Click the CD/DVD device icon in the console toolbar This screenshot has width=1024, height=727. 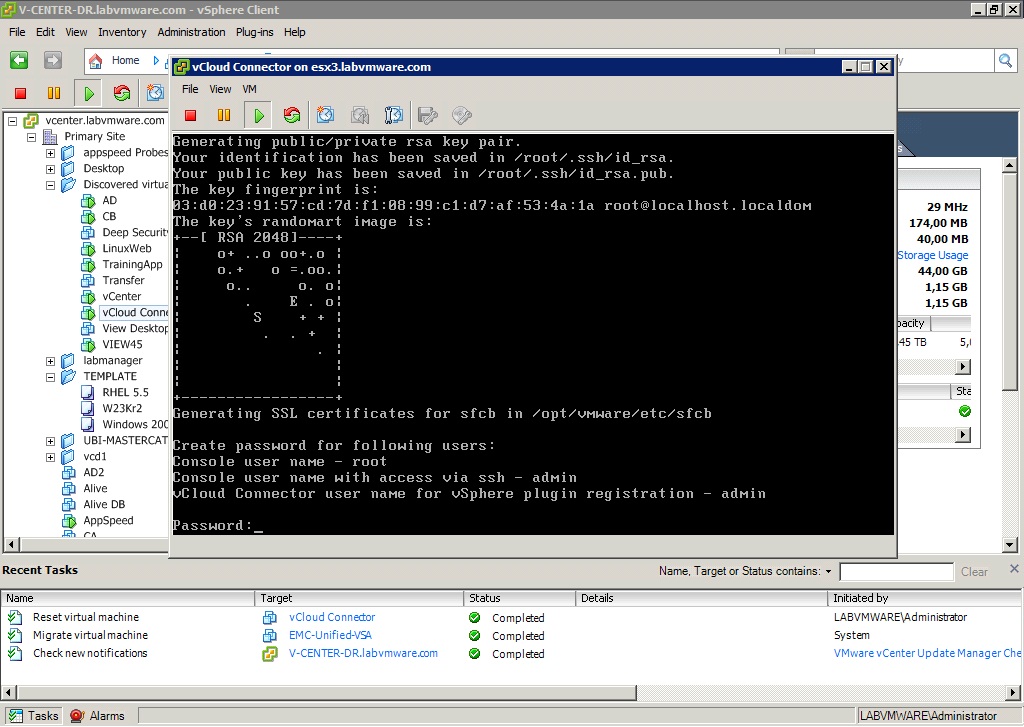coord(462,116)
